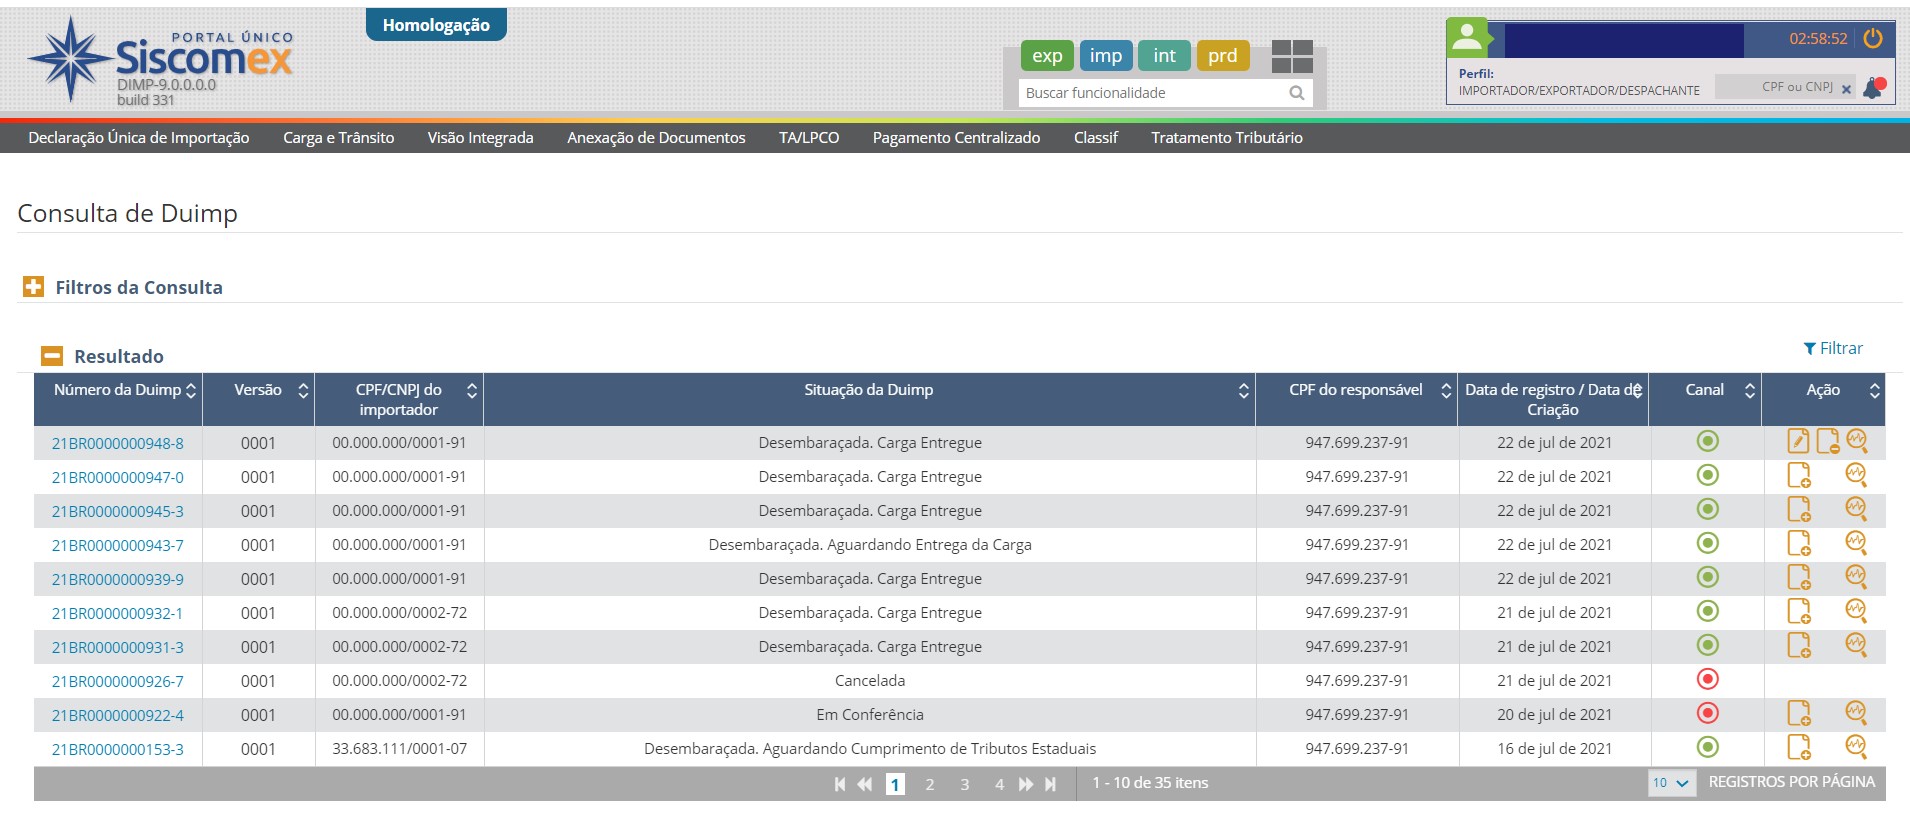Click the green user profile avatar icon
Image resolution: width=1910 pixels, height=816 pixels.
coord(1467,38)
